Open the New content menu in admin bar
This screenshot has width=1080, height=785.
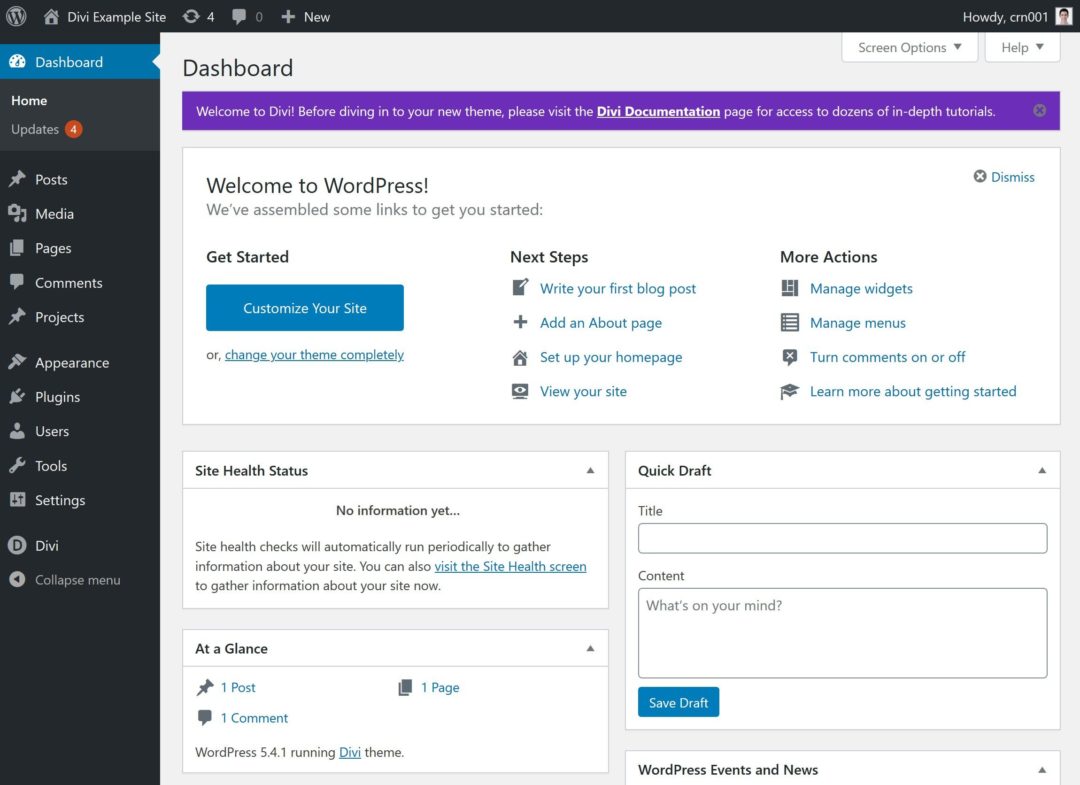(306, 17)
